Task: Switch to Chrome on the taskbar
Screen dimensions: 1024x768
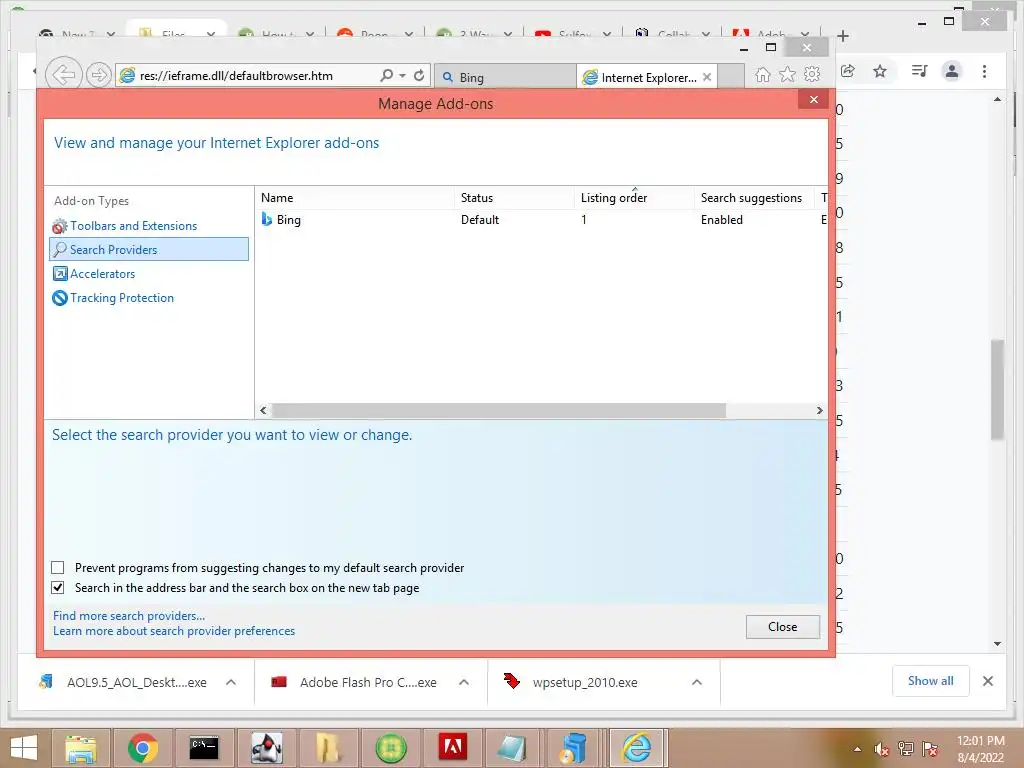Action: (x=142, y=748)
